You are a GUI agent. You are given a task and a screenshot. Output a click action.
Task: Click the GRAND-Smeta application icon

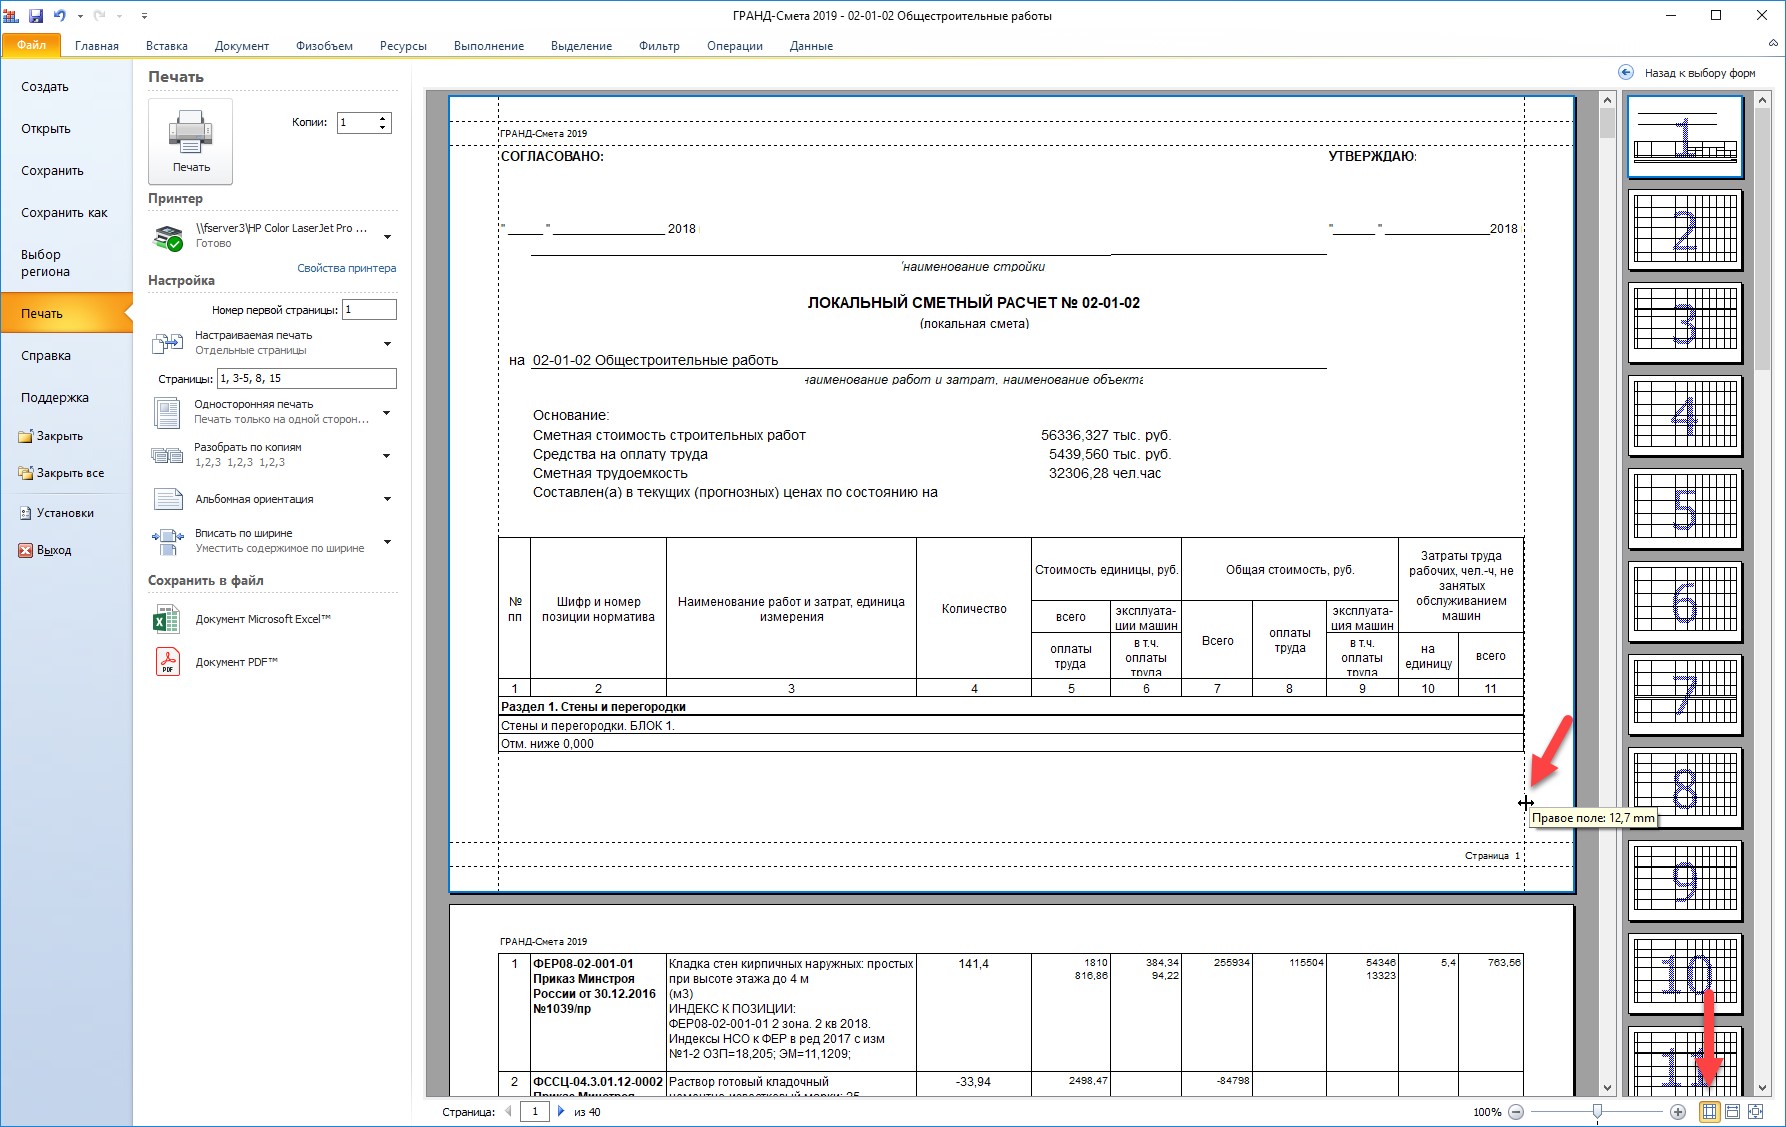click(x=11, y=15)
